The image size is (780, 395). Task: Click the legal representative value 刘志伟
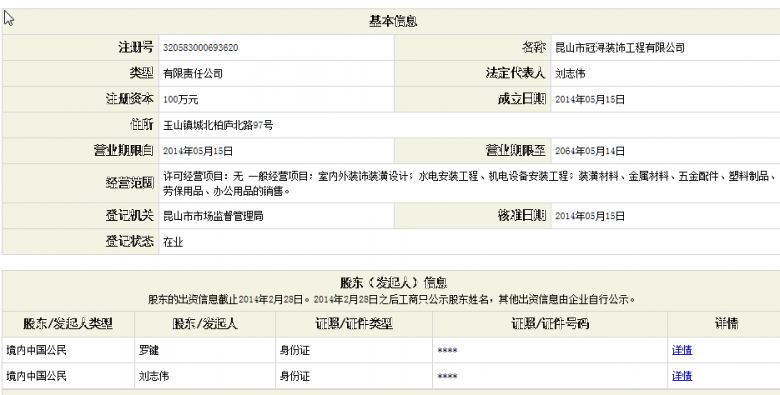[x=570, y=74]
